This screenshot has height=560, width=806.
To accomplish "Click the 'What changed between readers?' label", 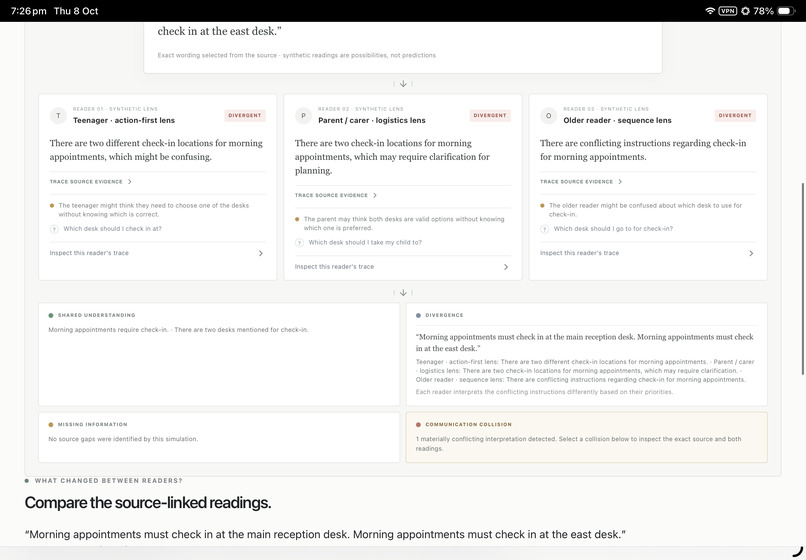I will point(108,481).
